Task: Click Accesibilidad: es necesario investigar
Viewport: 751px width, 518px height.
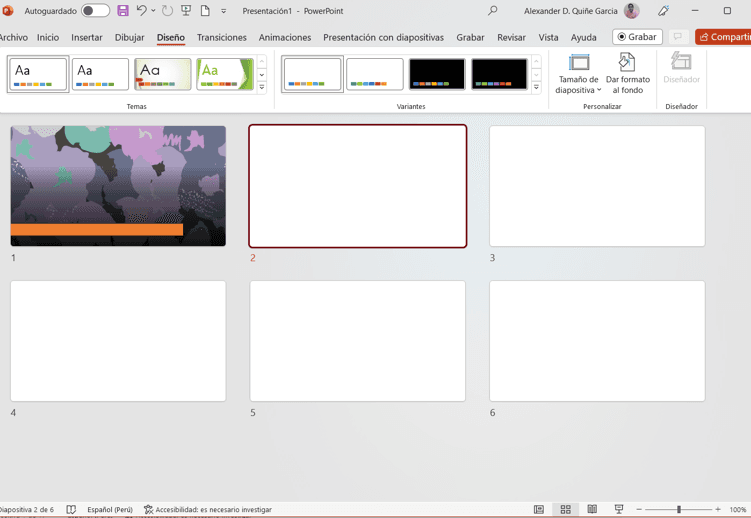Action: [x=208, y=509]
